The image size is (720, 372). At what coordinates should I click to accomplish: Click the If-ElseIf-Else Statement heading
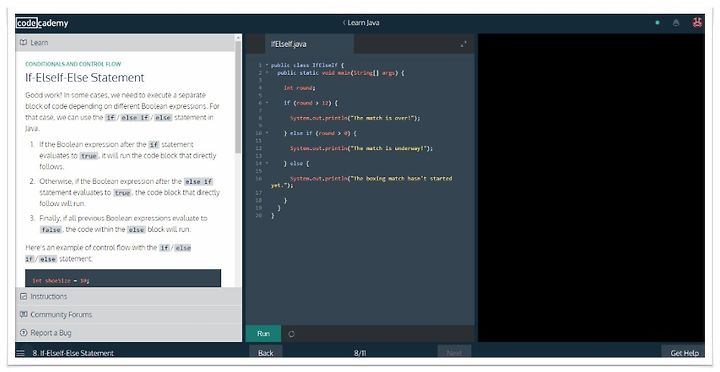click(85, 78)
